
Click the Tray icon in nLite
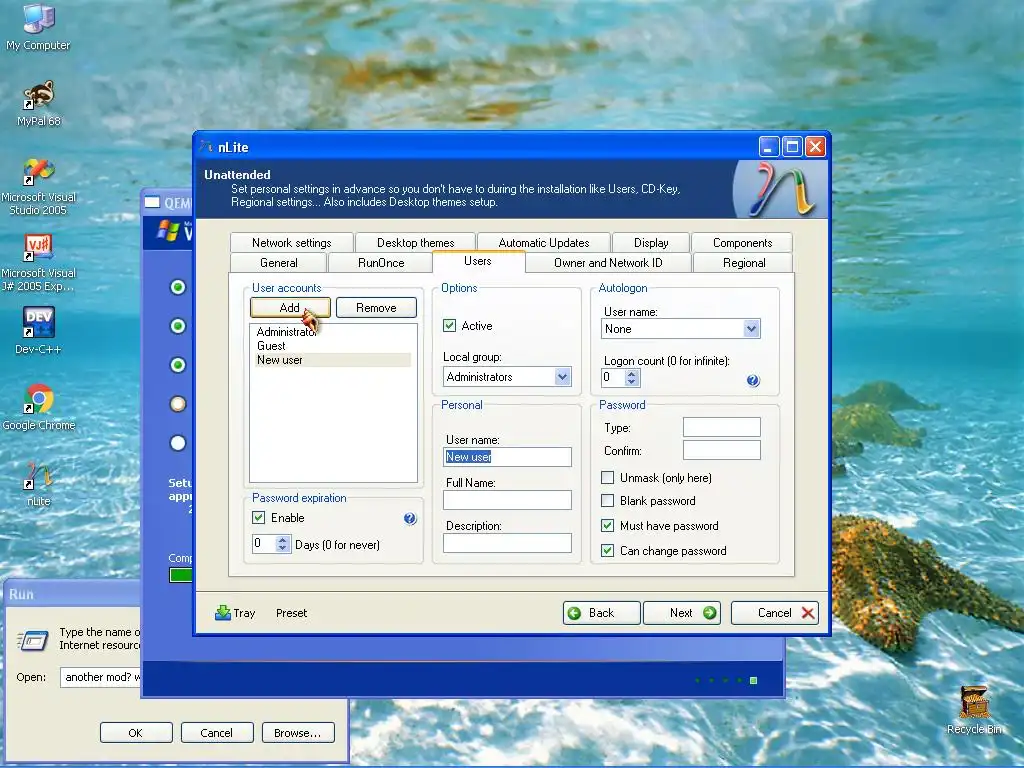[x=223, y=613]
